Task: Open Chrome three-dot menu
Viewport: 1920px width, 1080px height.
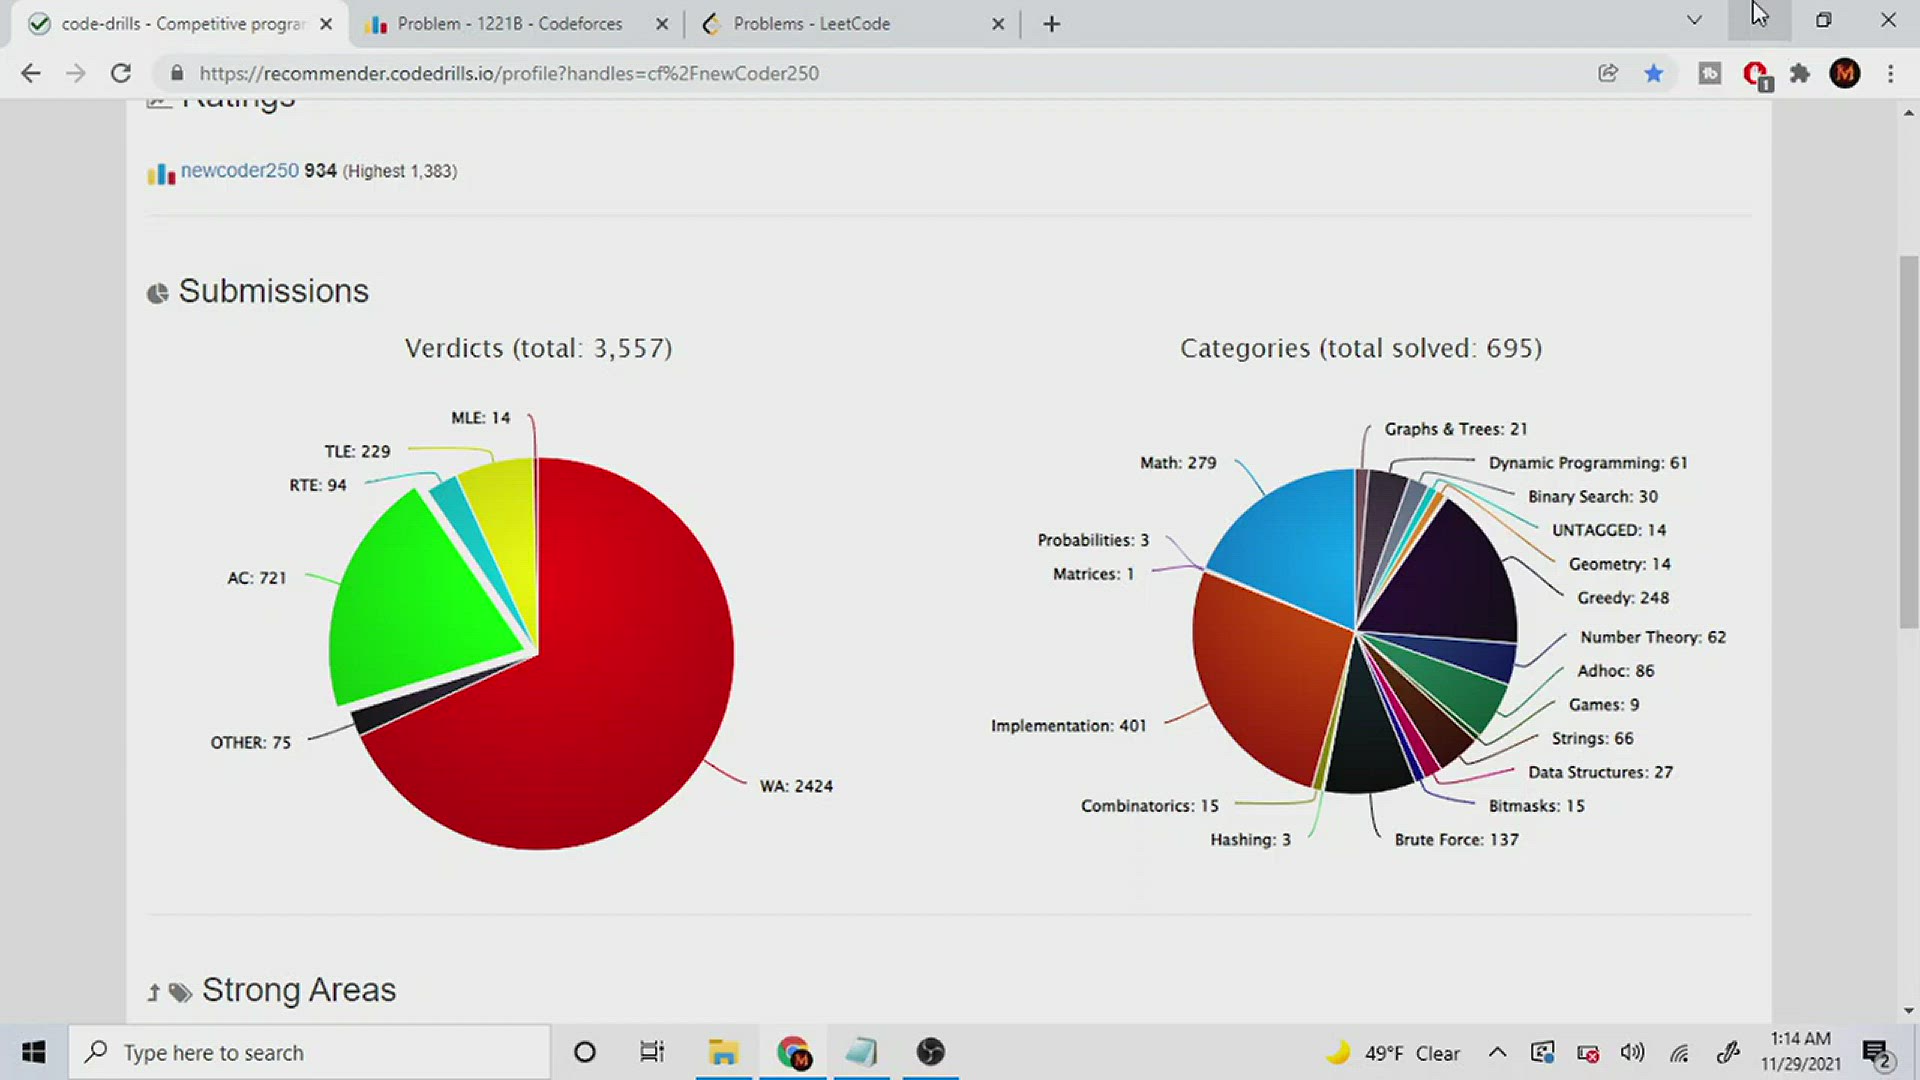Action: [x=1890, y=73]
